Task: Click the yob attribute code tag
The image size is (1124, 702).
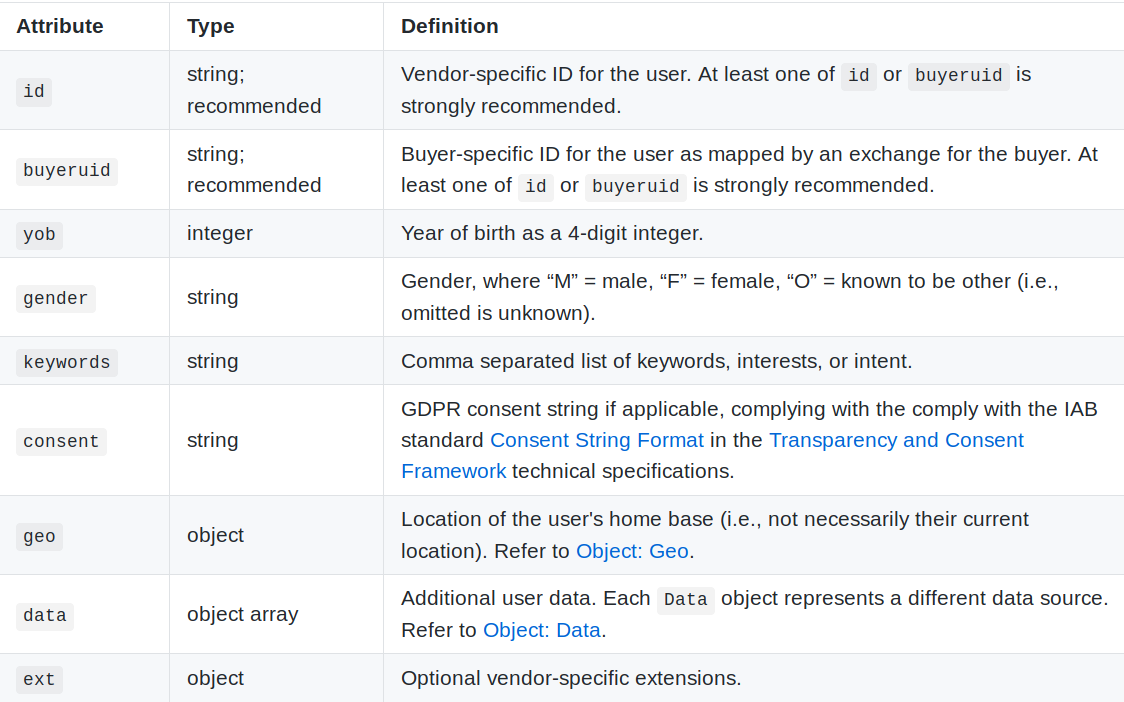Action: click(x=39, y=235)
